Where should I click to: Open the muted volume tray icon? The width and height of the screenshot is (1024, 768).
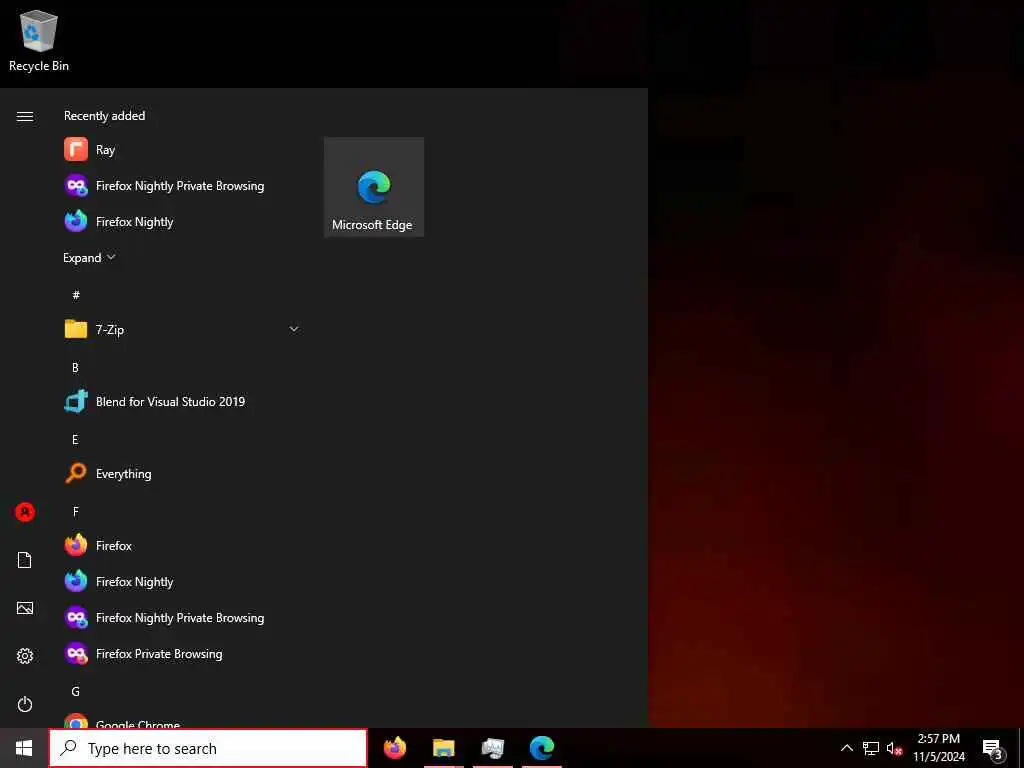[894, 748]
